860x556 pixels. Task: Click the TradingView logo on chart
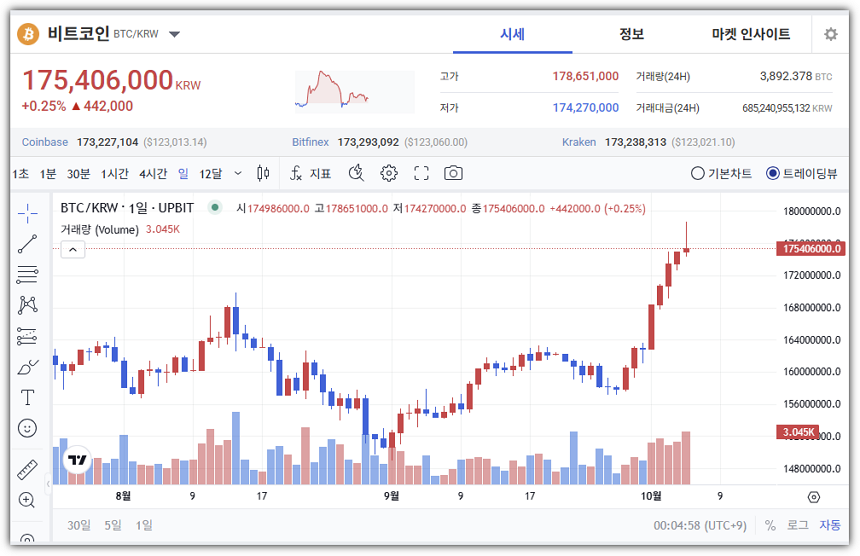pos(77,459)
